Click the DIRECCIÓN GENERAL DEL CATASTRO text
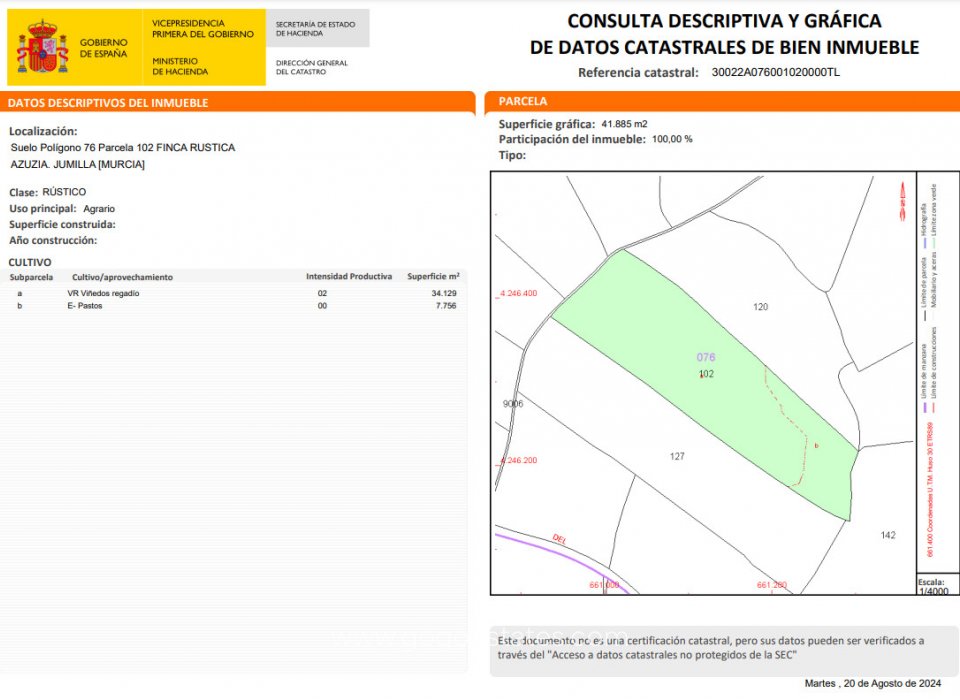Viewport: 960px width, 700px height. pos(311,66)
